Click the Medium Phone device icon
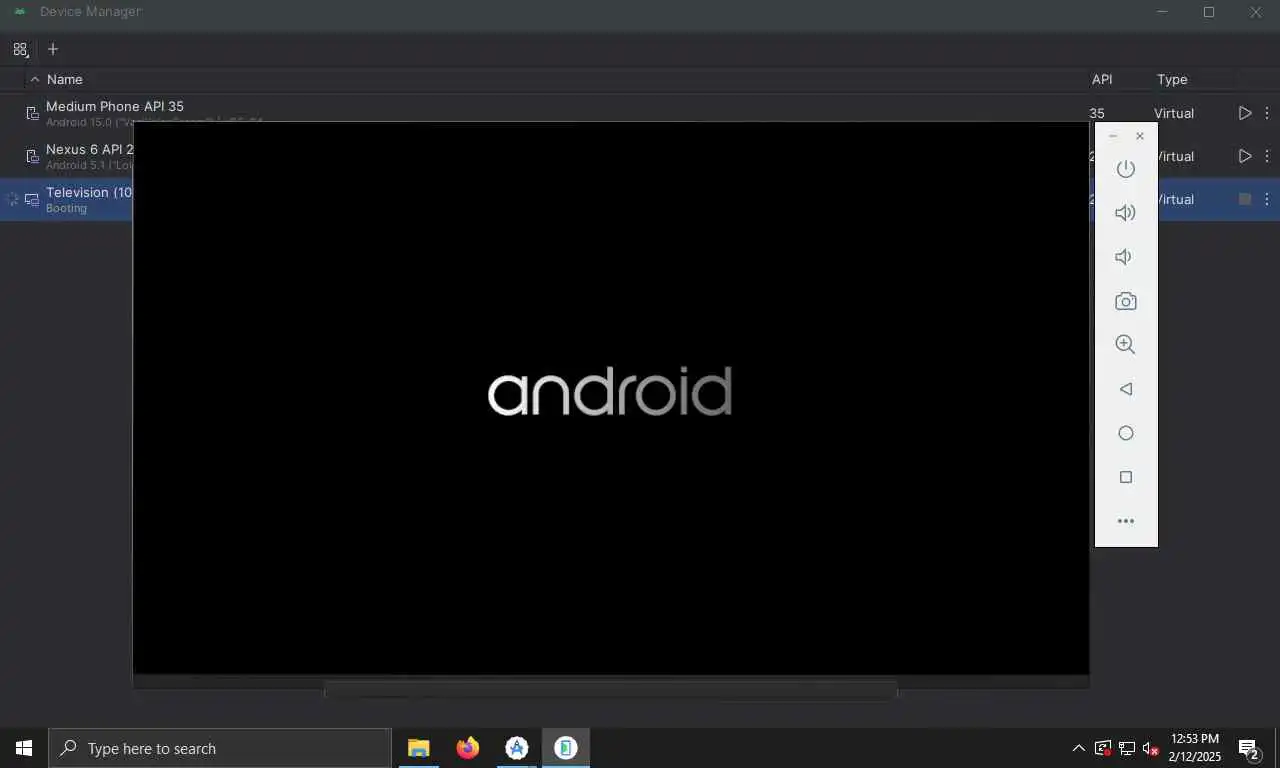 (x=32, y=113)
